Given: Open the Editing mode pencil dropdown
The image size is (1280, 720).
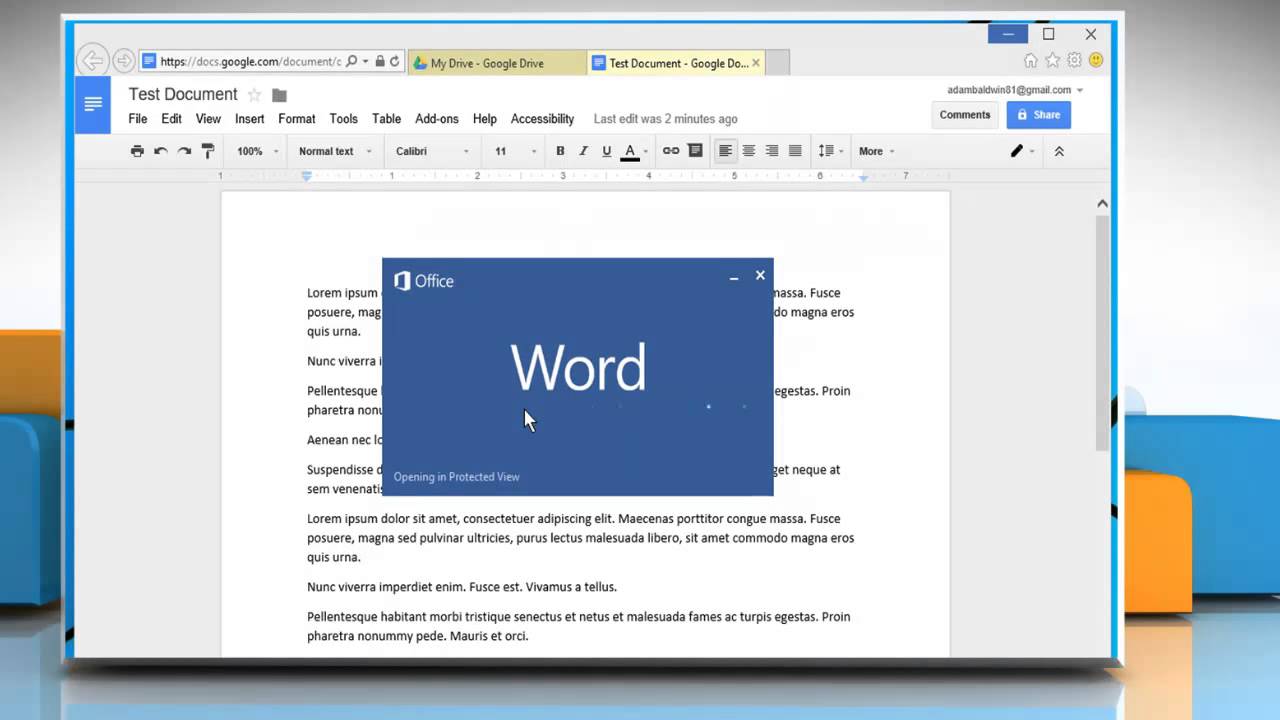Looking at the screenshot, I should (1022, 151).
